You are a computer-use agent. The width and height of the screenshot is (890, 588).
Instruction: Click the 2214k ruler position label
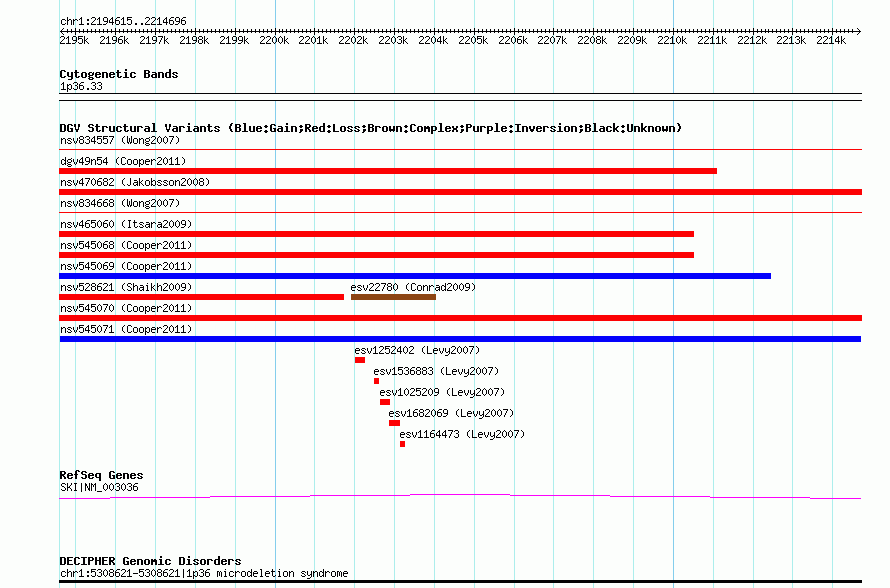(x=832, y=40)
